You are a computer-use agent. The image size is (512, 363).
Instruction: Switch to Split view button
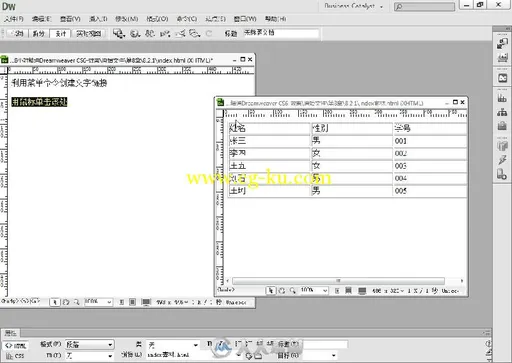[x=38, y=33]
